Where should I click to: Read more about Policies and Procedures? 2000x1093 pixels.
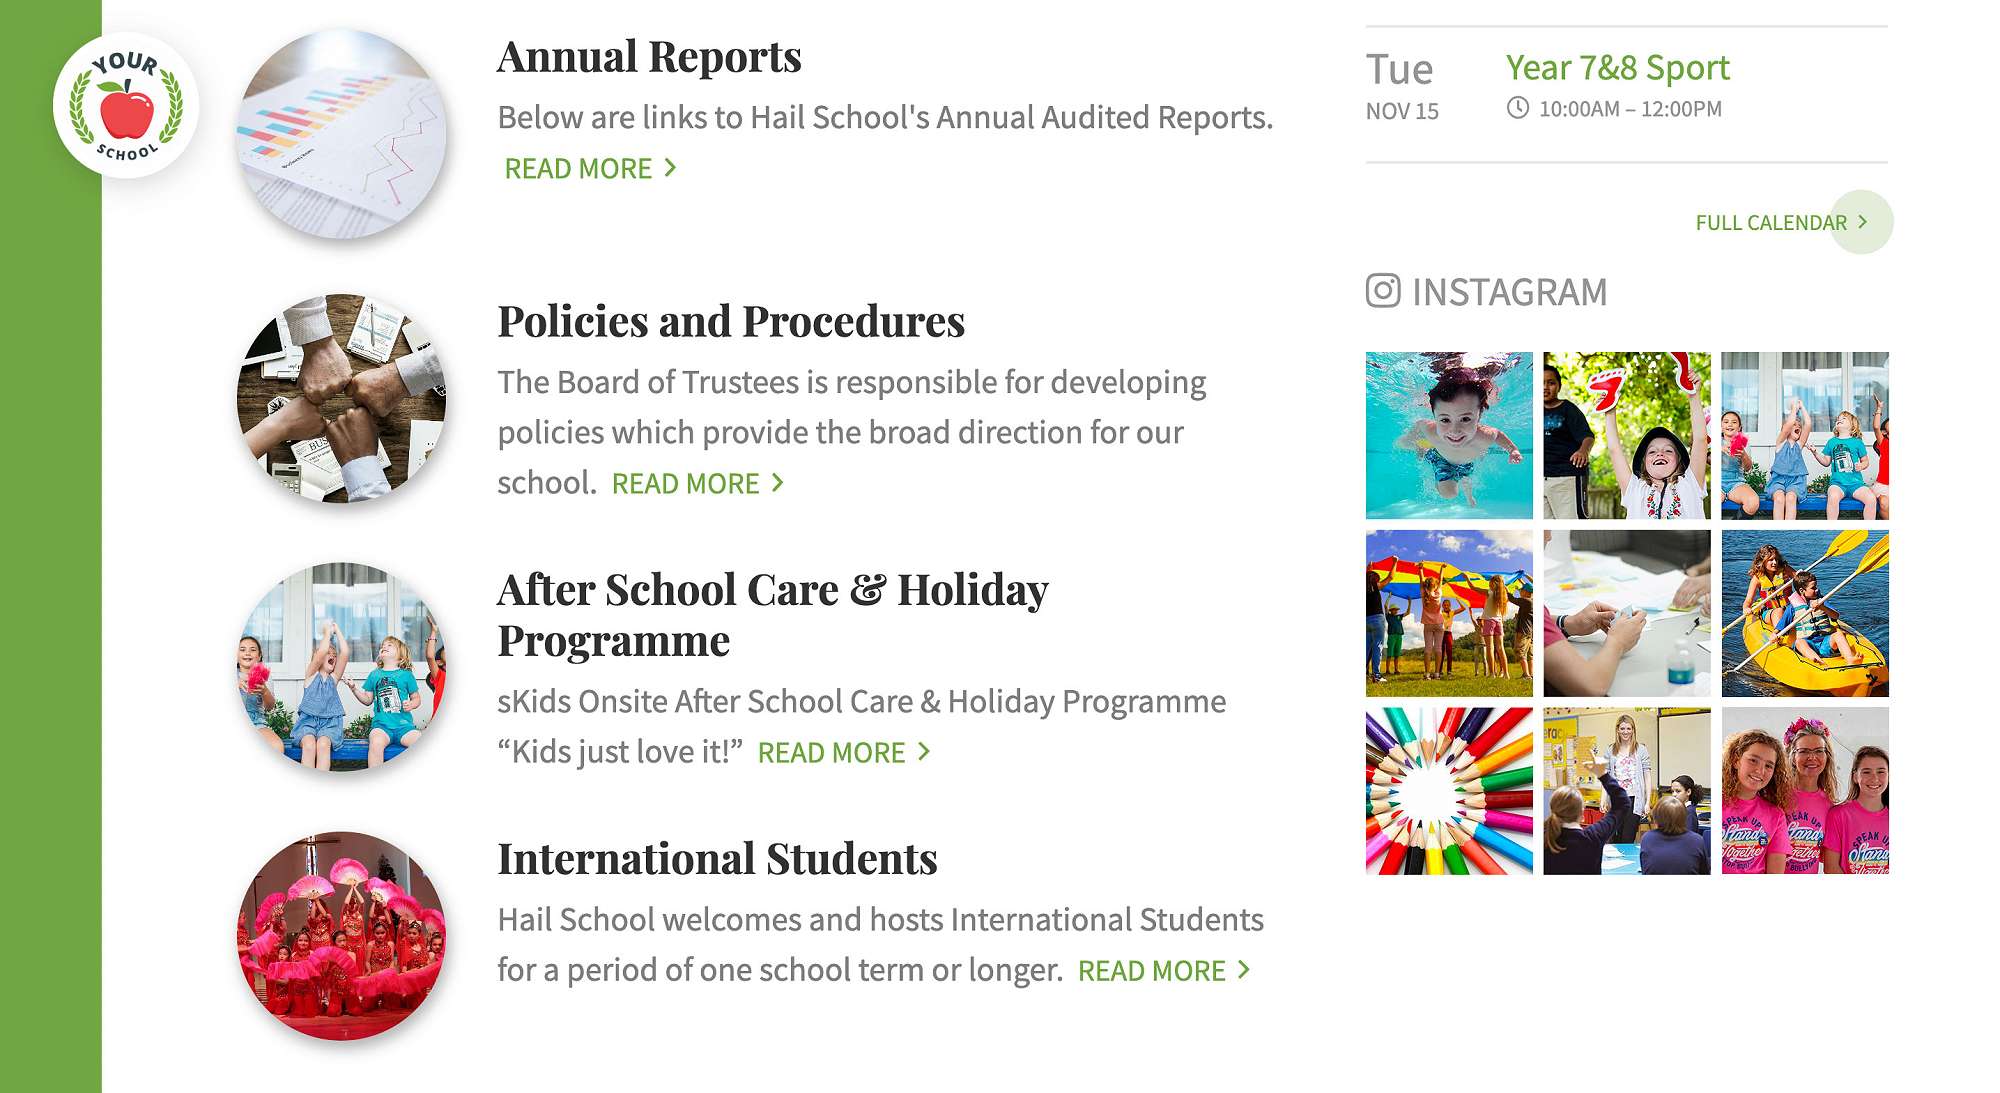coord(697,484)
